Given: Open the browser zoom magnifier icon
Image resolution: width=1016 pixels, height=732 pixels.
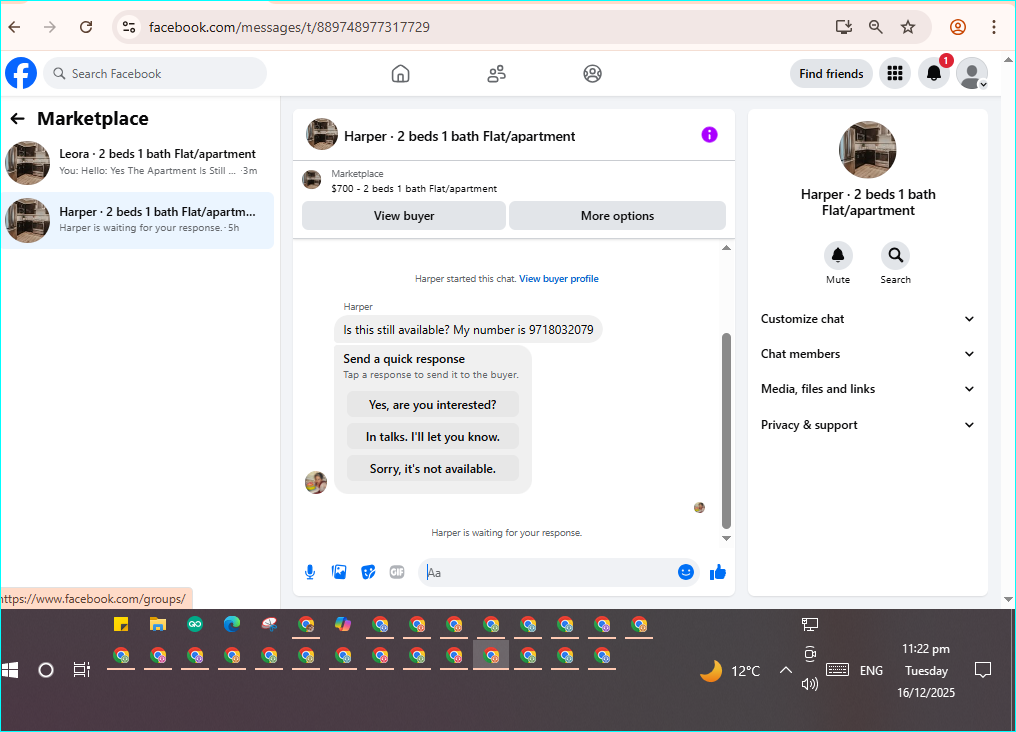Looking at the screenshot, I should (875, 27).
